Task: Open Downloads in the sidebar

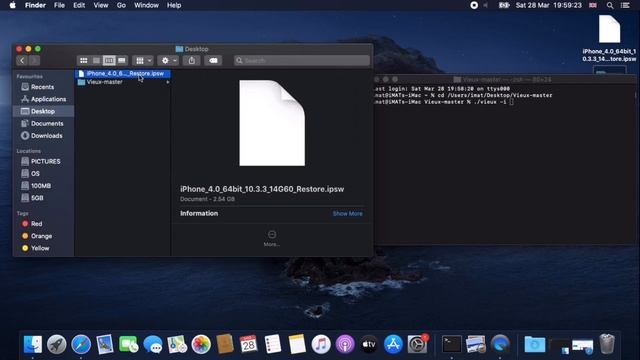Action: point(42,136)
